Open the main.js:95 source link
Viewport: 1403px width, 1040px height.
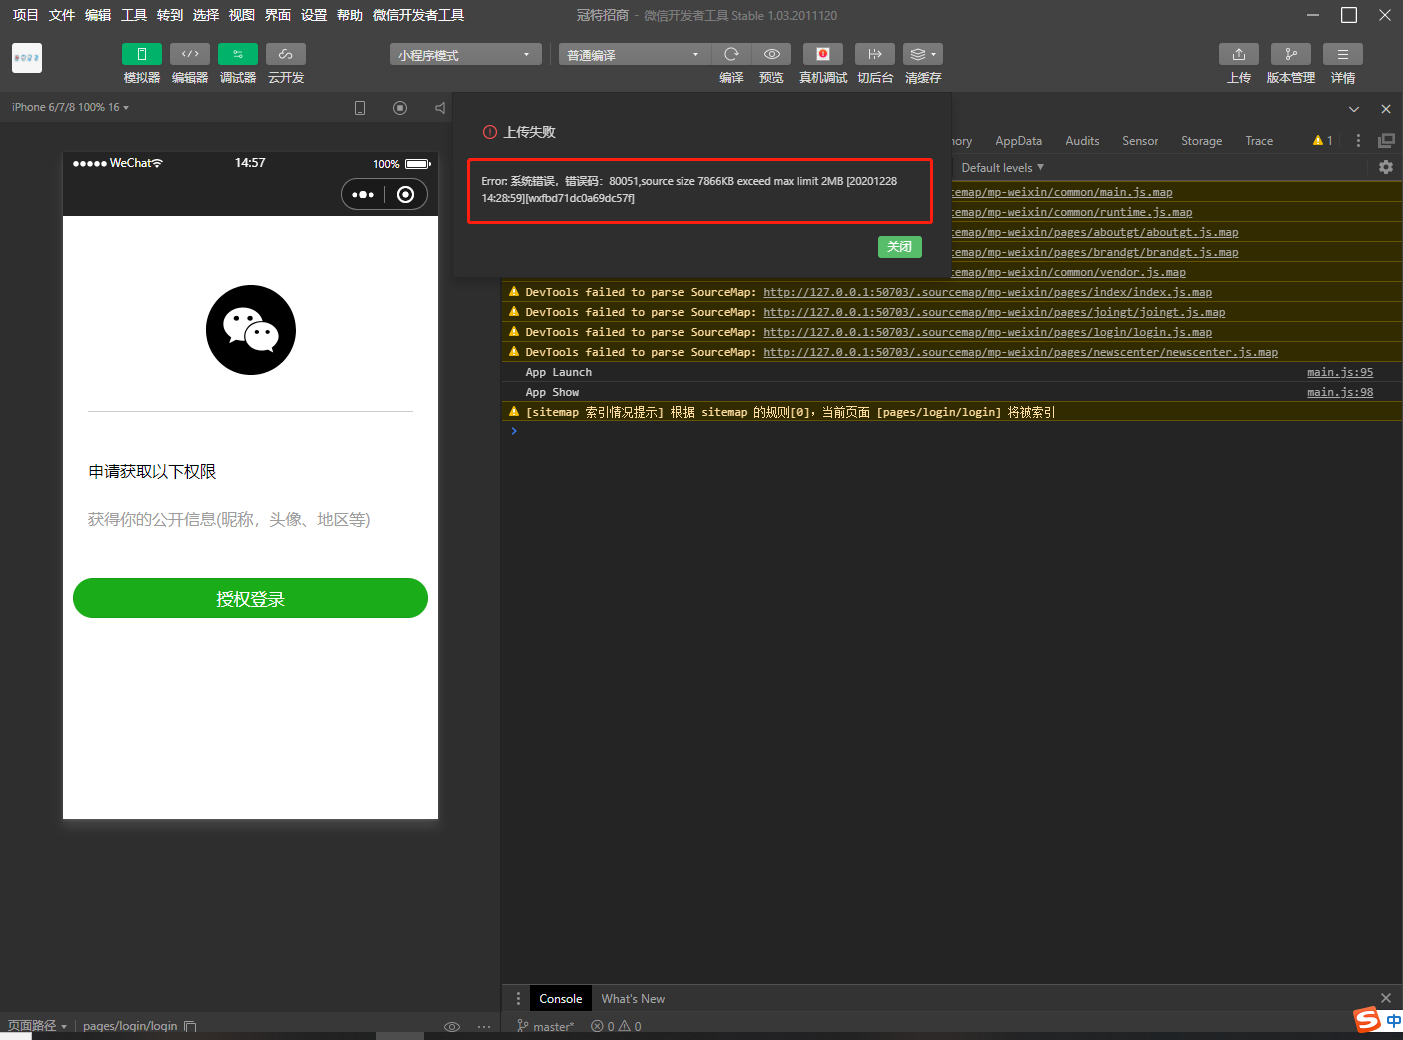coord(1340,372)
